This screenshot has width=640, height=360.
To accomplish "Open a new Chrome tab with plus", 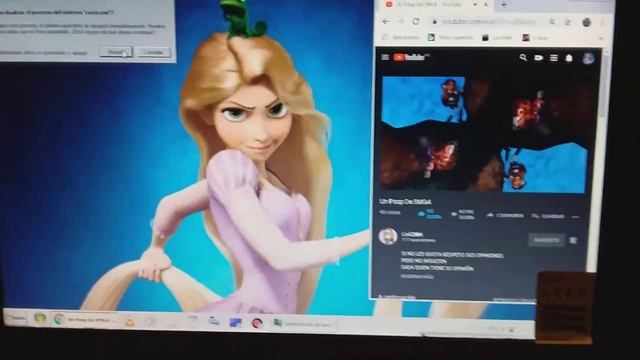I will [504, 5].
